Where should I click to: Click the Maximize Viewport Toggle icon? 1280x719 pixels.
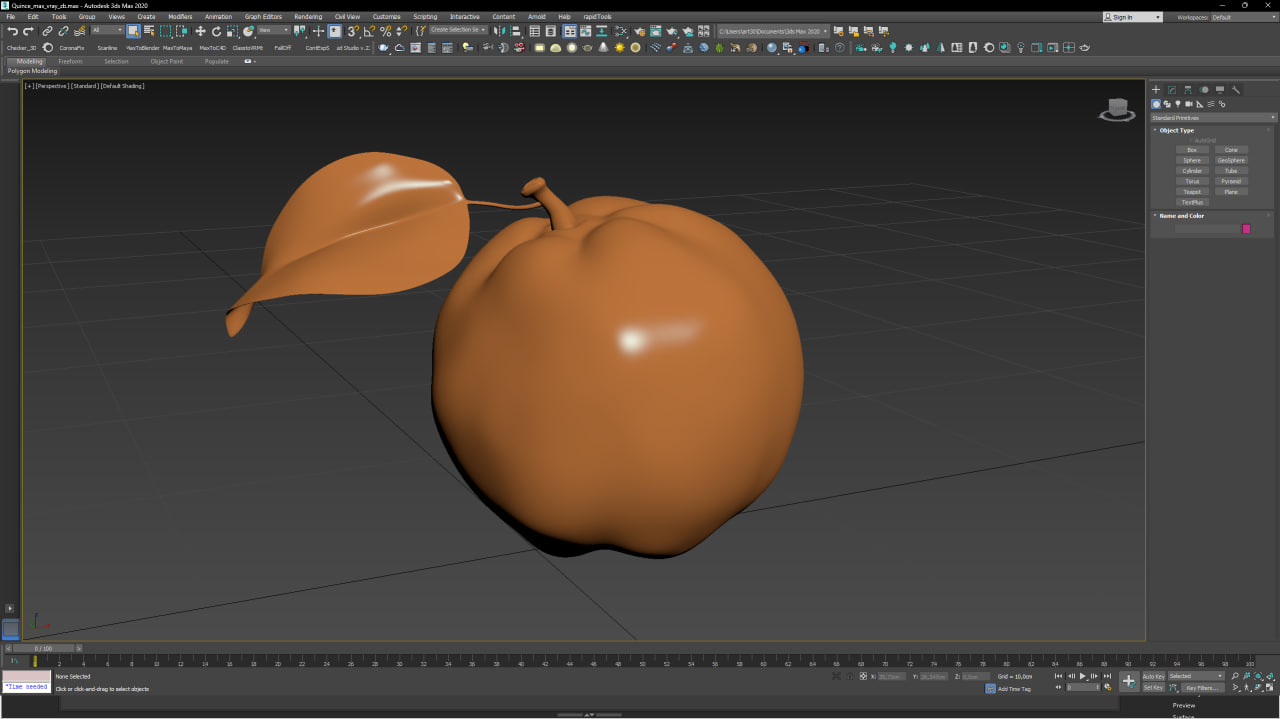point(1270,687)
